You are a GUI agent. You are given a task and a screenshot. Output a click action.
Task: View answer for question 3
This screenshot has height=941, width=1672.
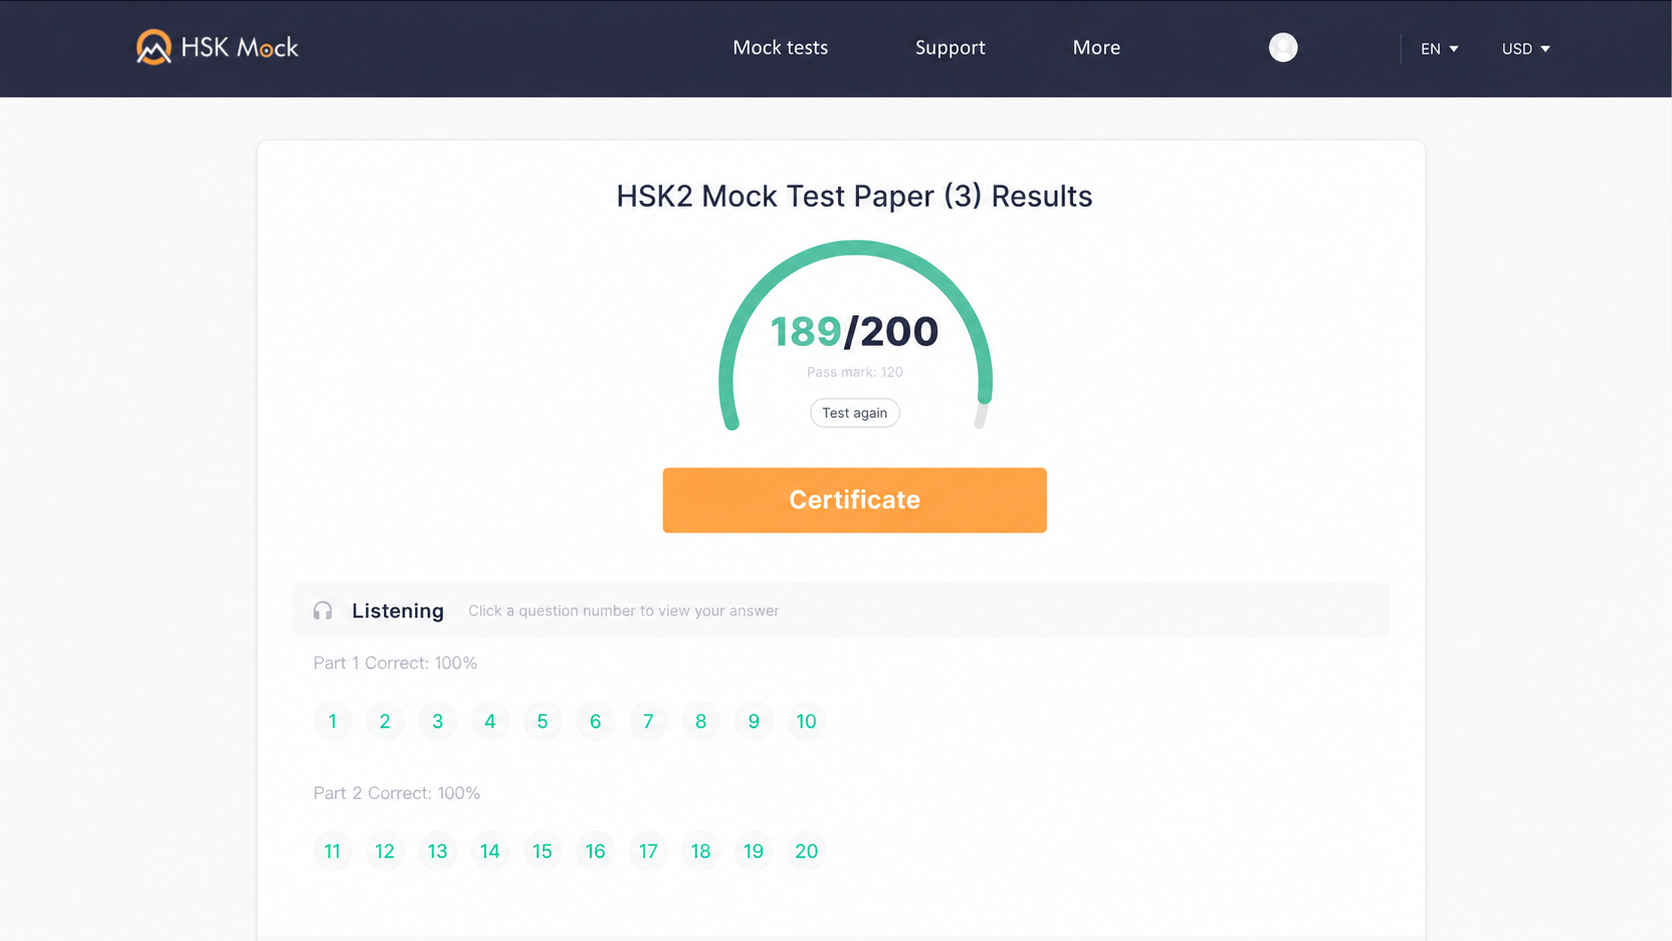pos(438,721)
